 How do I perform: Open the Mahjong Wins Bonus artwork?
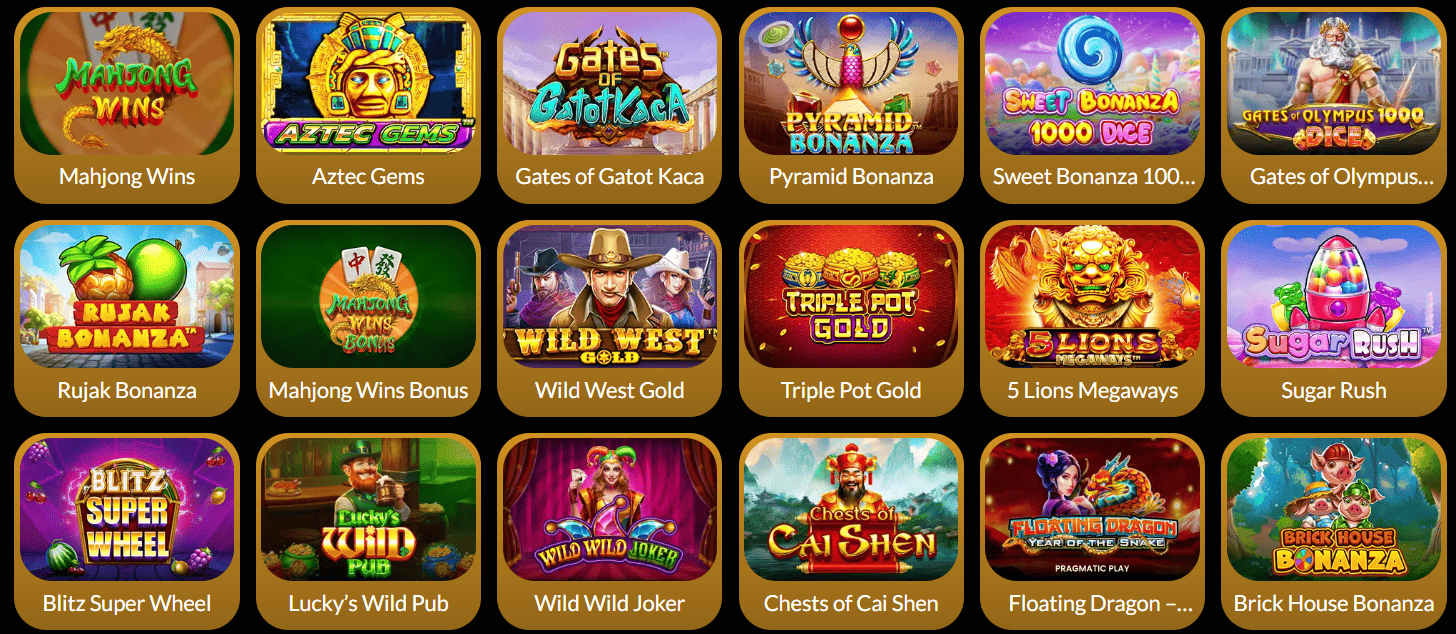point(368,297)
